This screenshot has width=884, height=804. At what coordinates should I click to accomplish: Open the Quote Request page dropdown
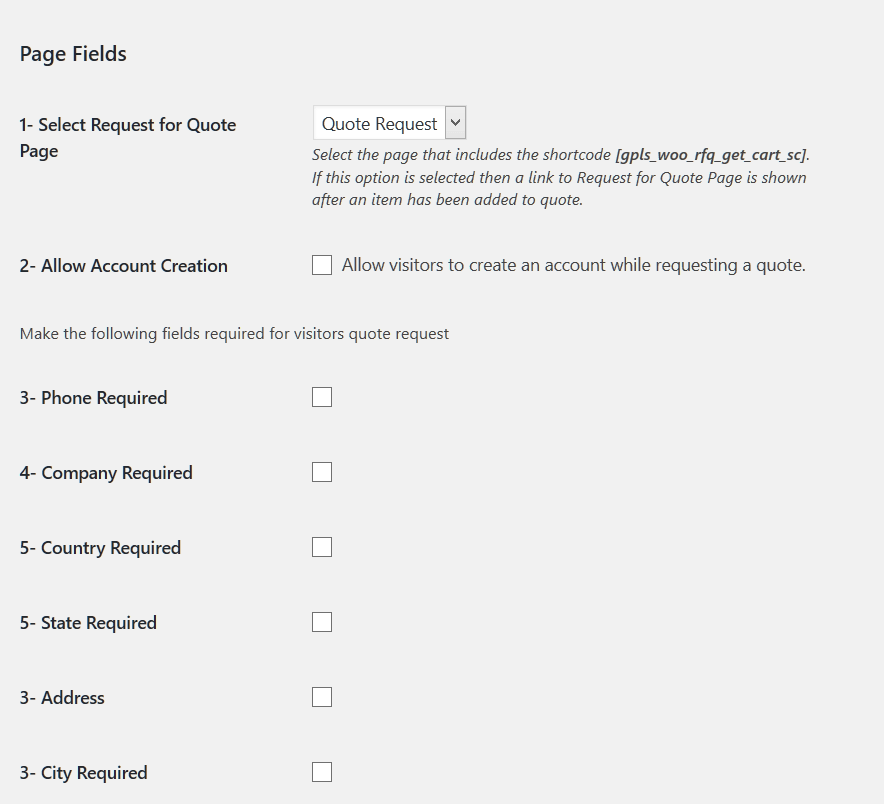click(389, 123)
